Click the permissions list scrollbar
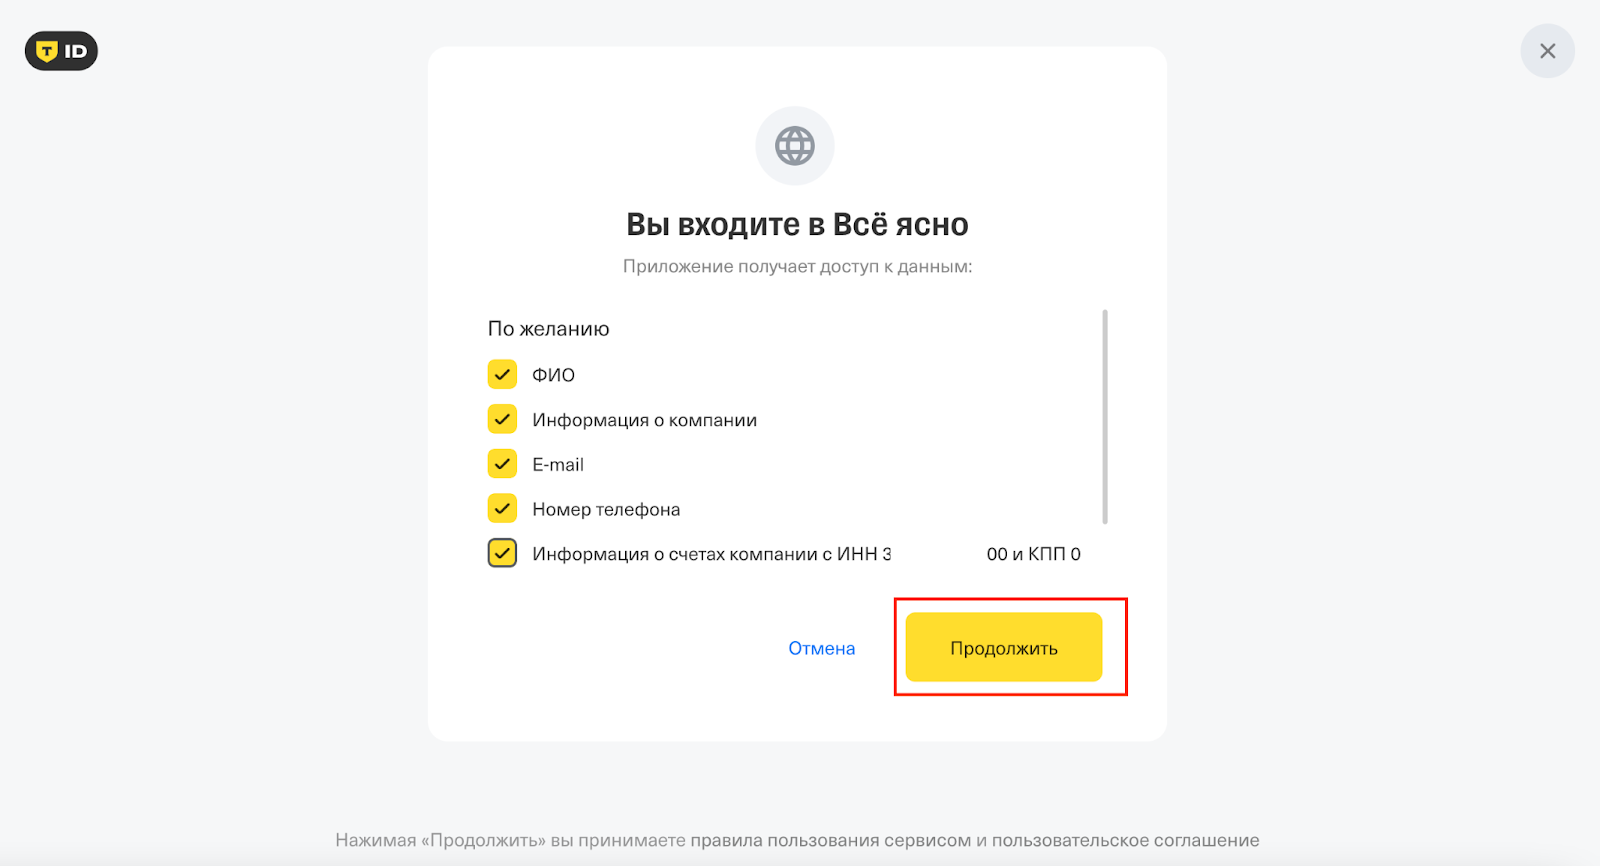The width and height of the screenshot is (1600, 866). coord(1104,416)
